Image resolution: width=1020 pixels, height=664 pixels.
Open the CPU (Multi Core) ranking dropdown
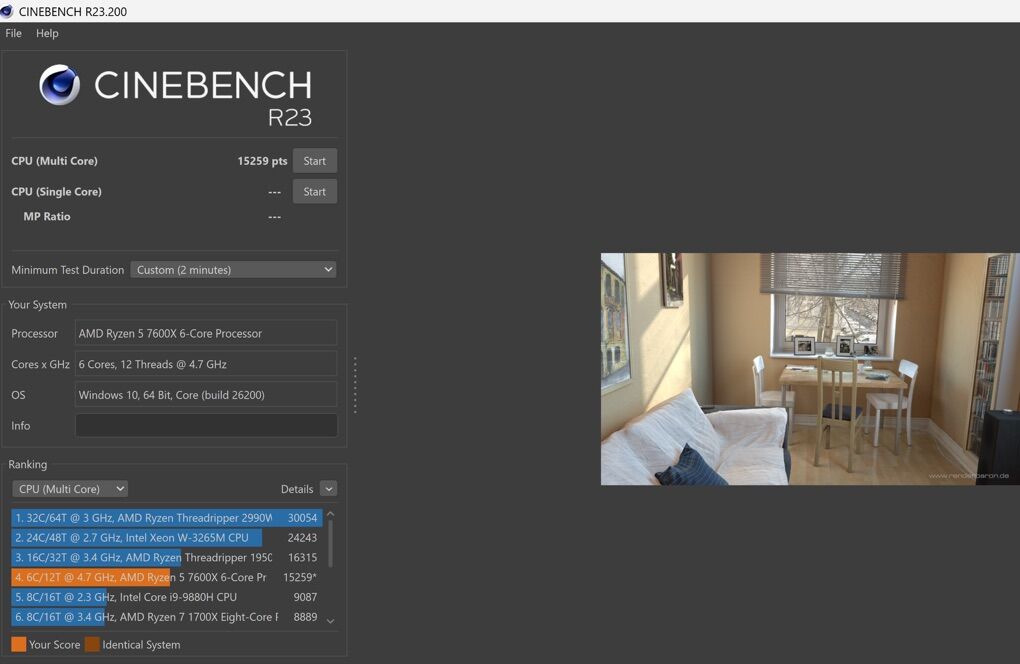70,489
